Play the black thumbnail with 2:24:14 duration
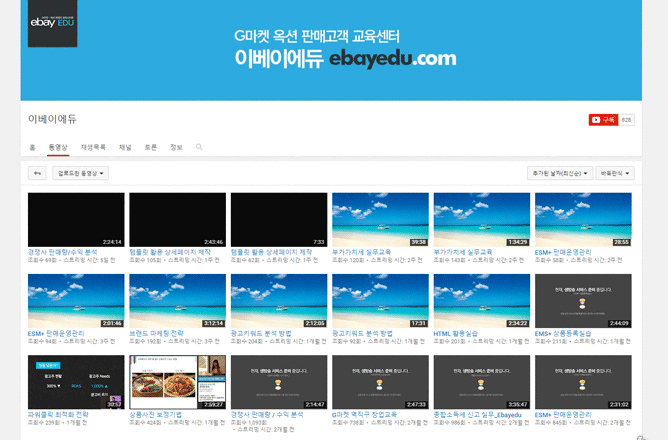 point(76,220)
